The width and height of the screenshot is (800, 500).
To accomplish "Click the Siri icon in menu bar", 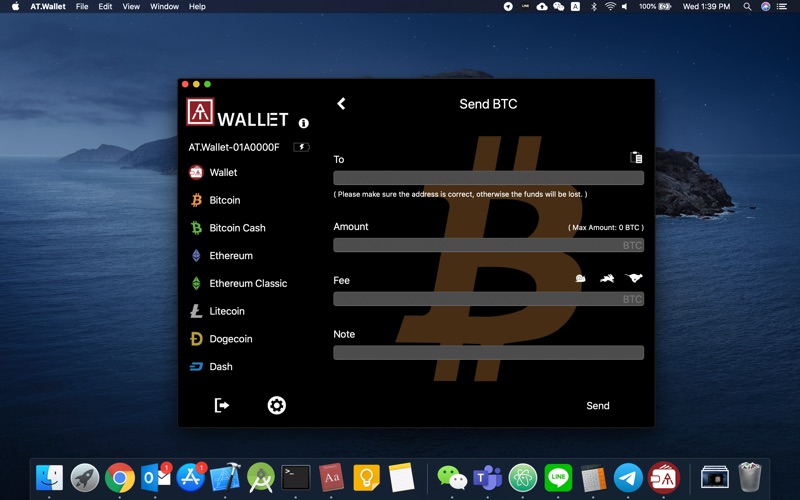I will [x=765, y=7].
